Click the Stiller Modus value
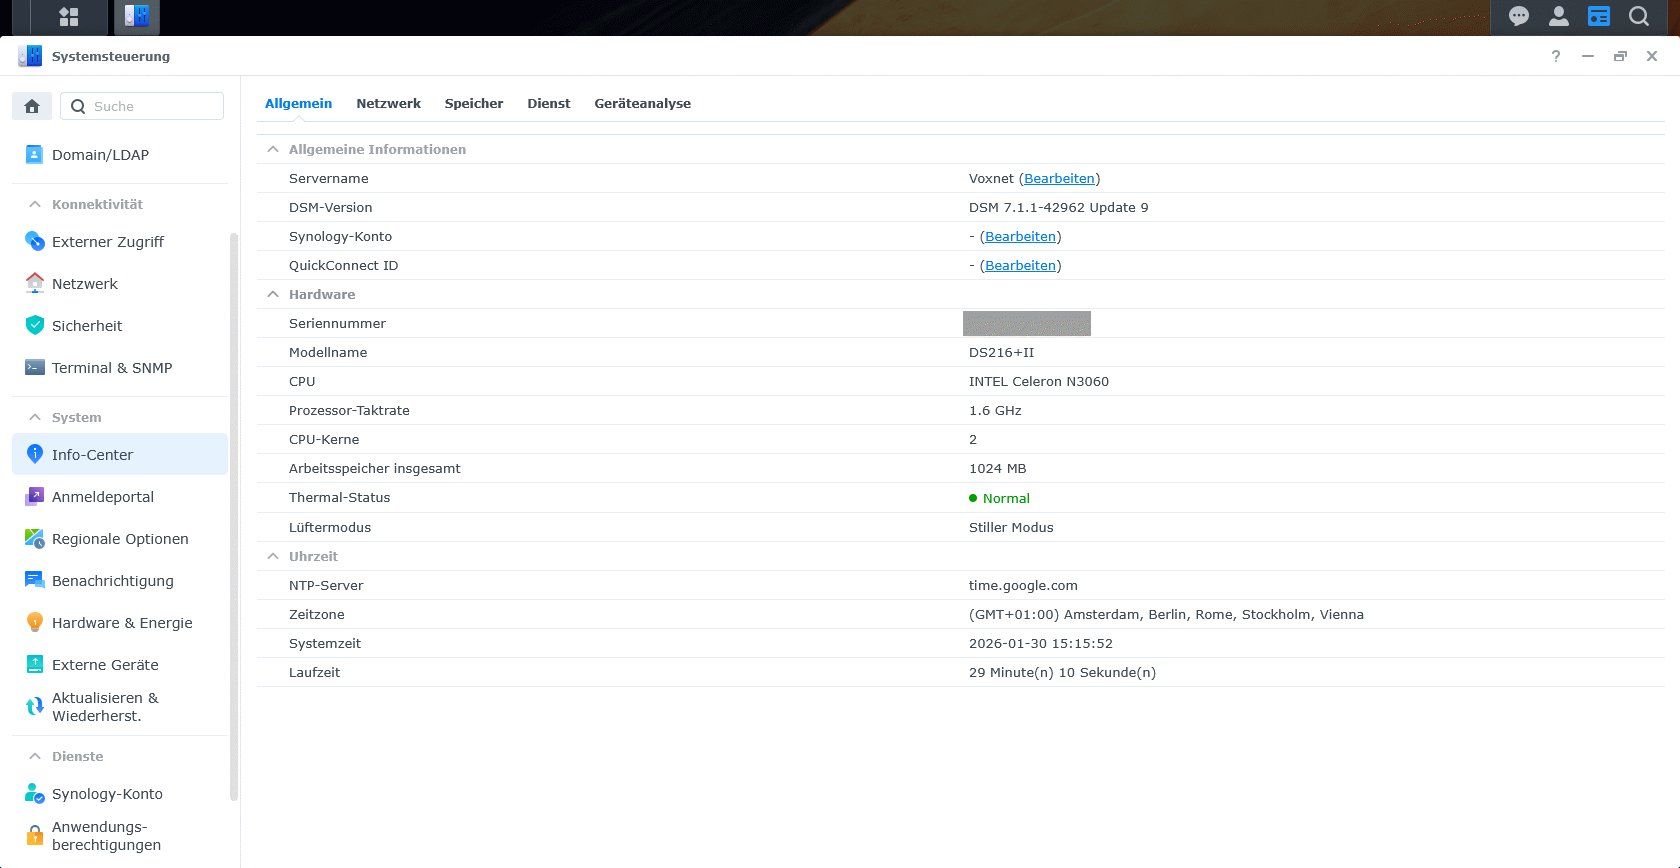The image size is (1680, 868). pyautogui.click(x=1011, y=527)
